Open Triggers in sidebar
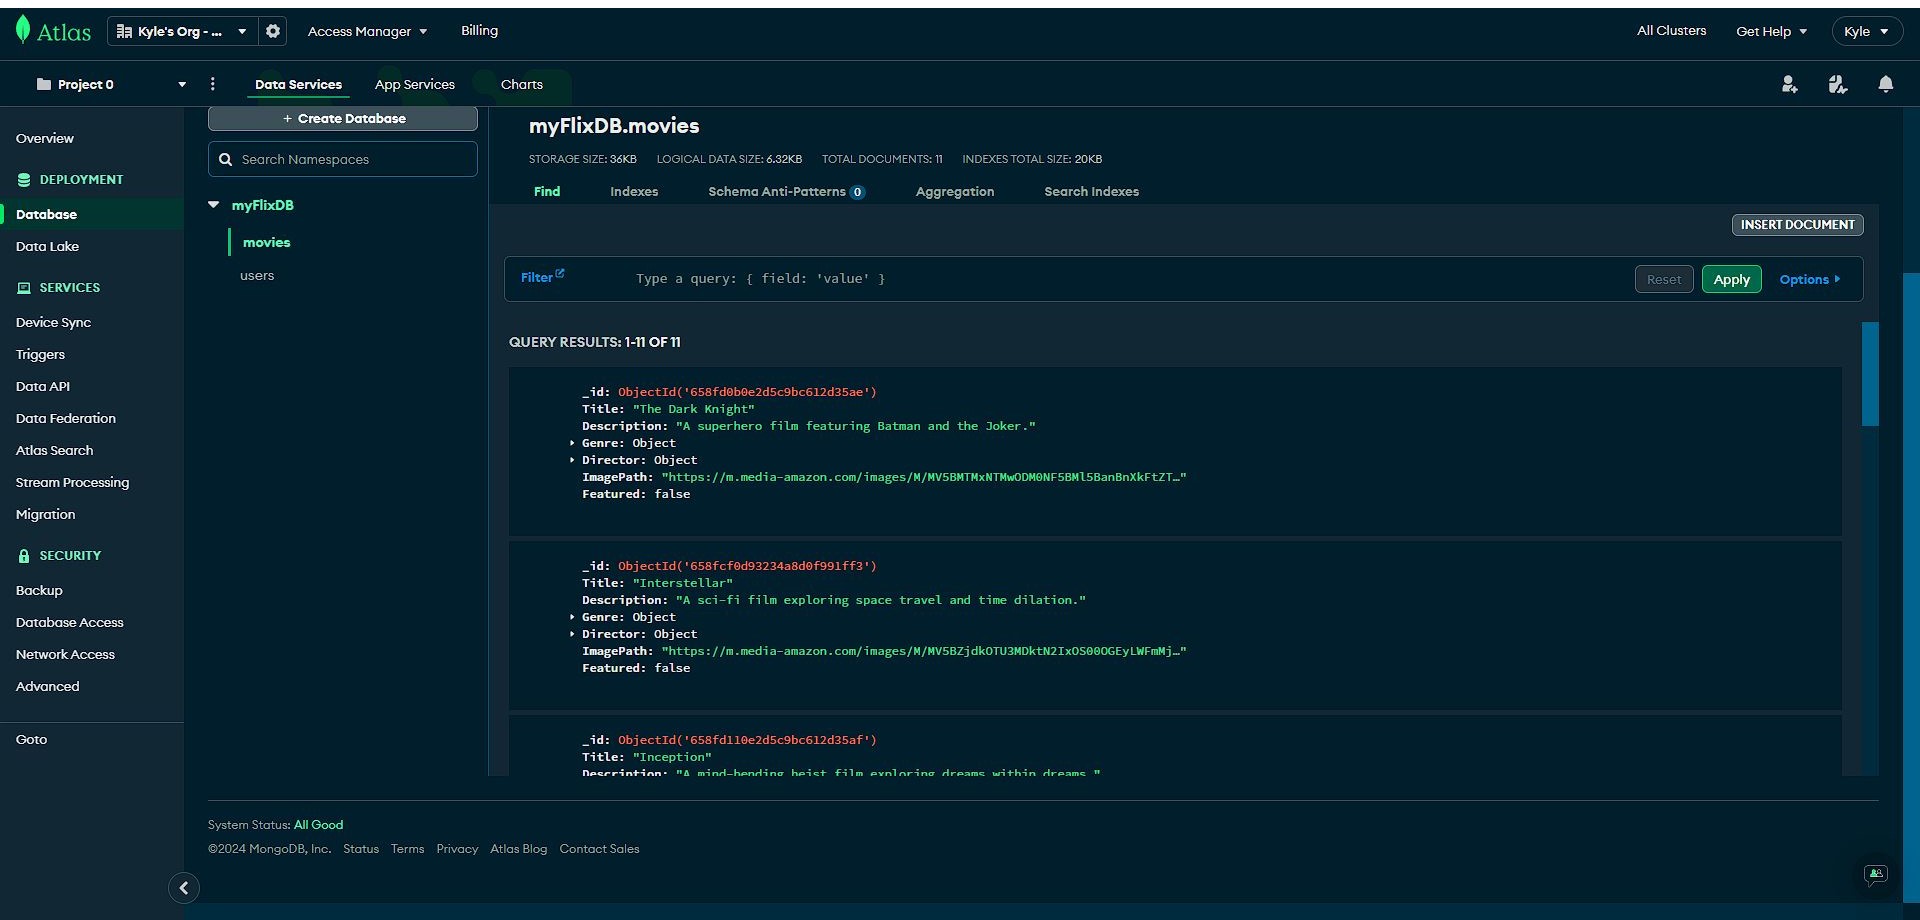The height and width of the screenshot is (920, 1920). click(40, 354)
